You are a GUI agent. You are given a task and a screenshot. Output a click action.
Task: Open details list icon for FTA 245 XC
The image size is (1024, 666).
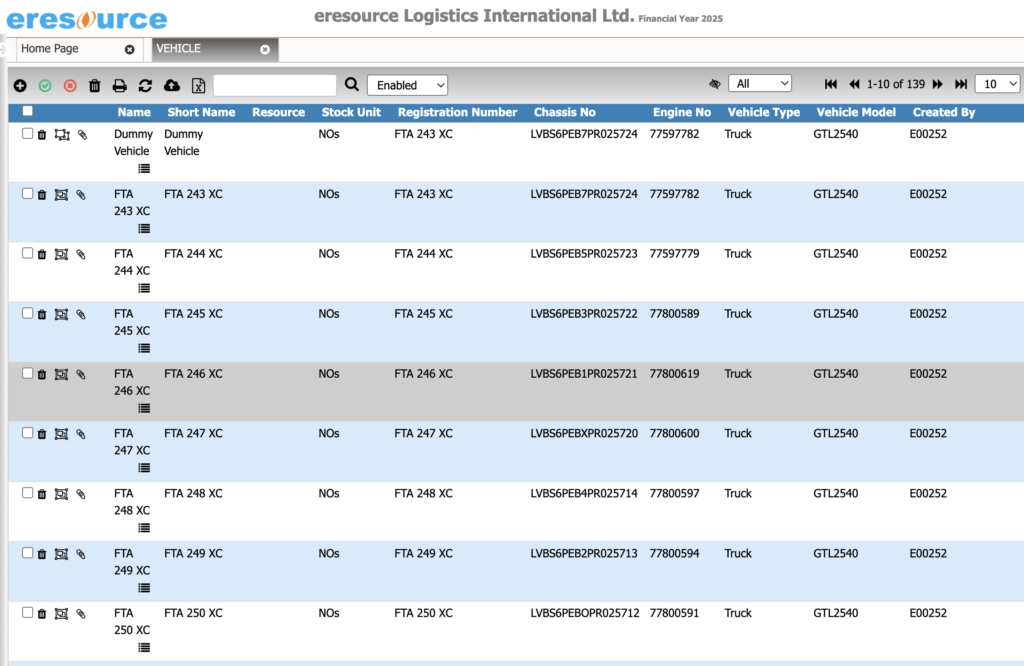pos(144,348)
